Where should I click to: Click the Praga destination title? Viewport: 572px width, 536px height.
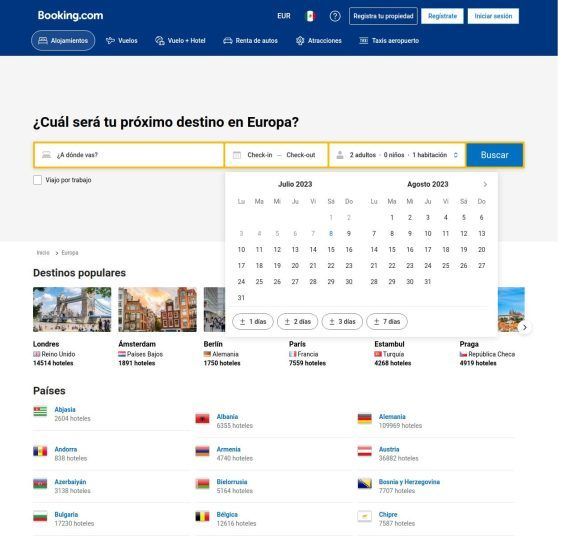pos(469,344)
